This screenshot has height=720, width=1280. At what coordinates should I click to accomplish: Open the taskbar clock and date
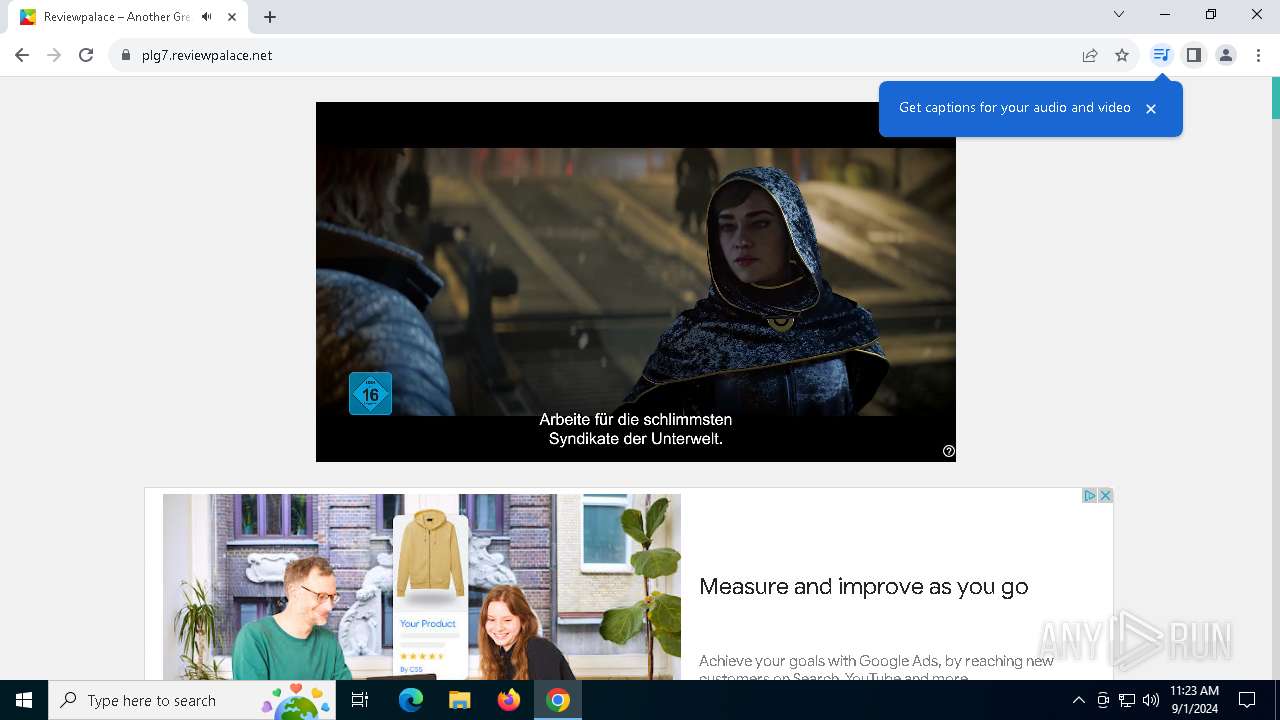click(x=1194, y=700)
